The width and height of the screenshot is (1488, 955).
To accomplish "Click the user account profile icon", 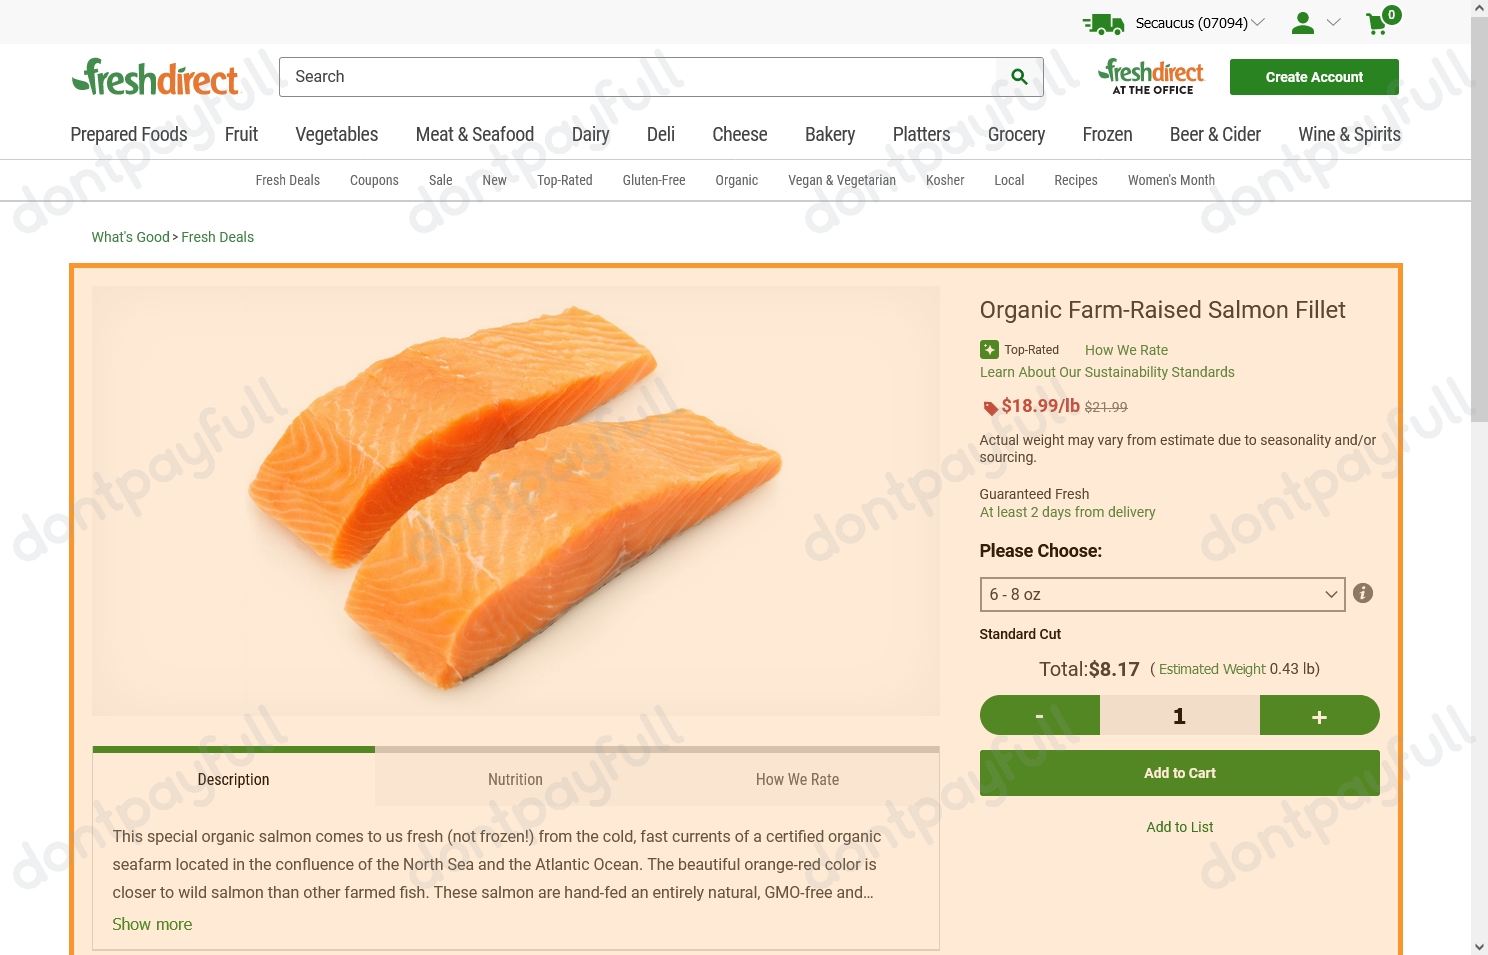I will 1302,22.
